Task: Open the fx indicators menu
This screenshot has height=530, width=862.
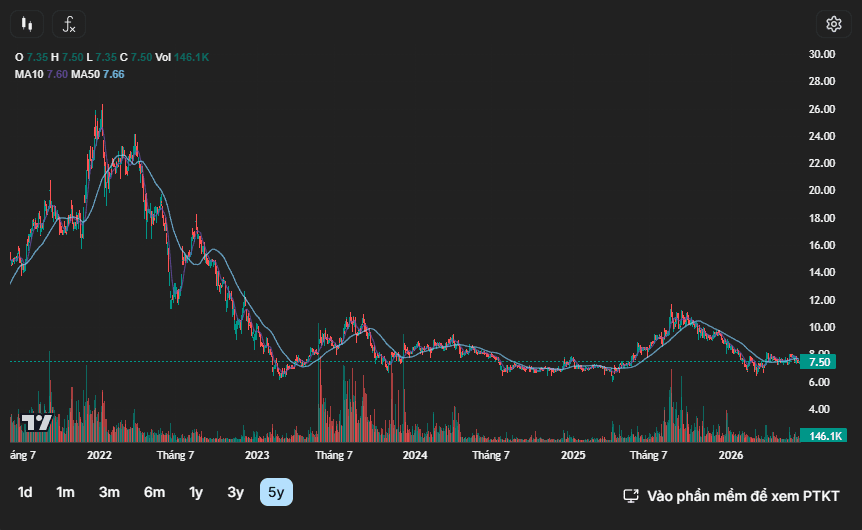Action: tap(69, 24)
